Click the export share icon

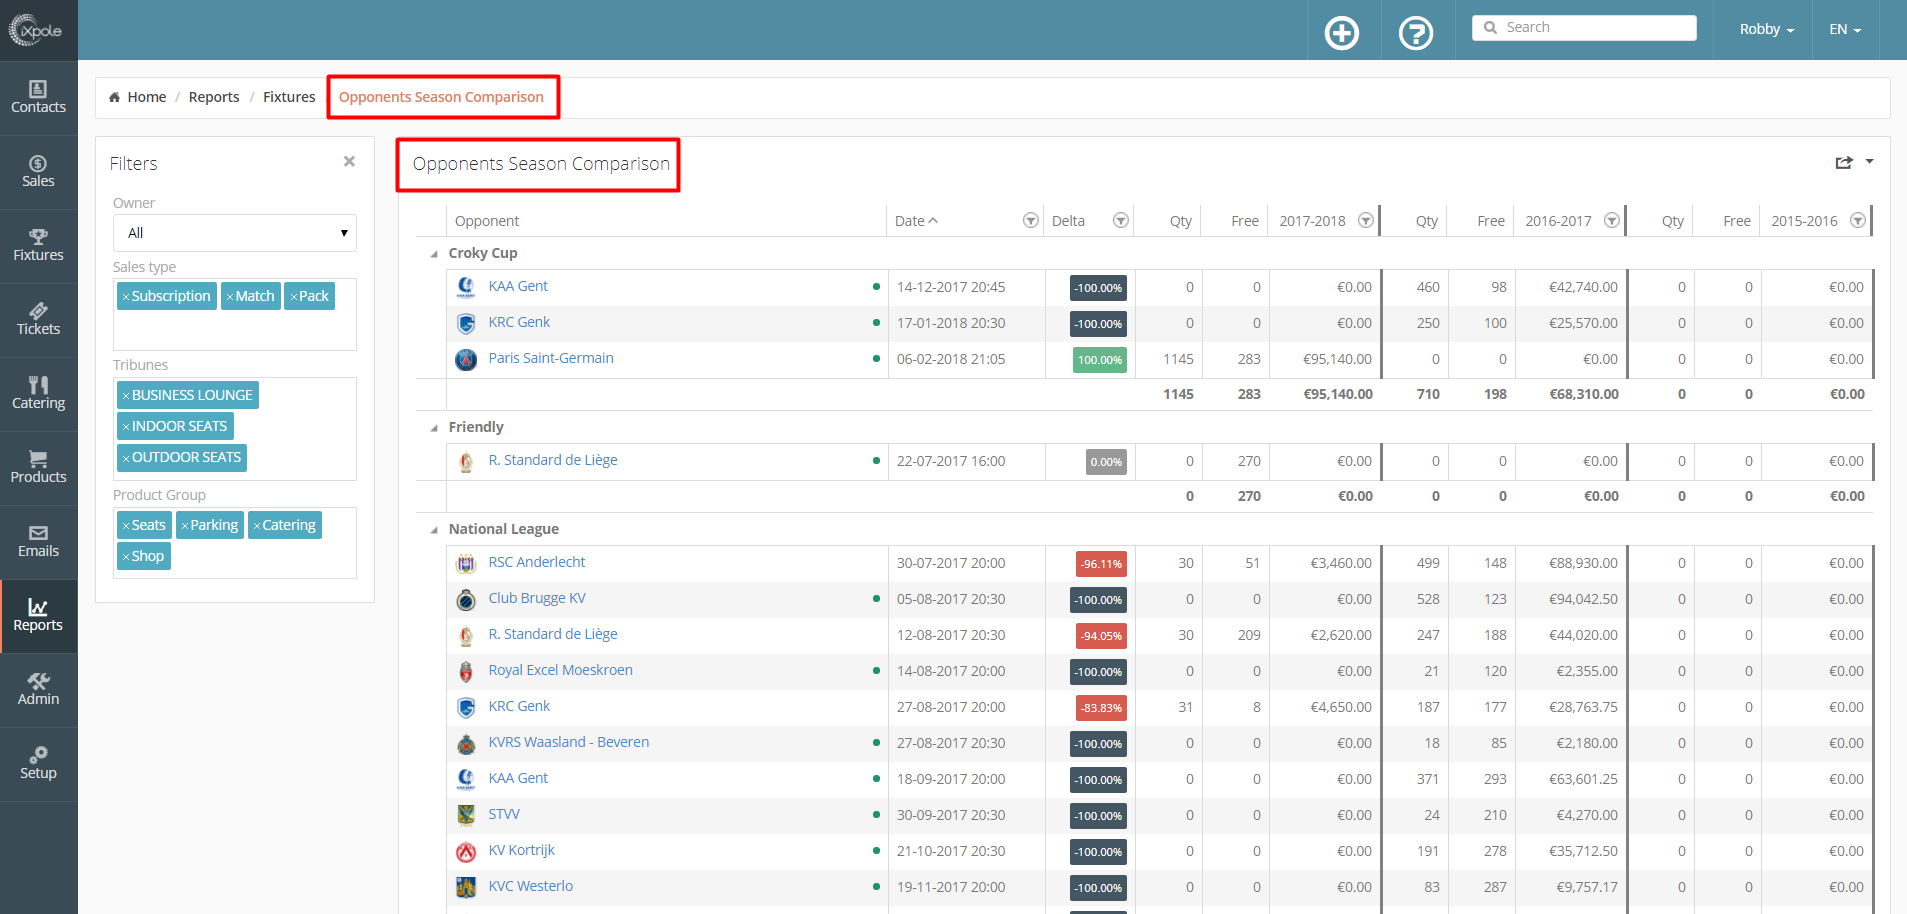pyautogui.click(x=1844, y=162)
